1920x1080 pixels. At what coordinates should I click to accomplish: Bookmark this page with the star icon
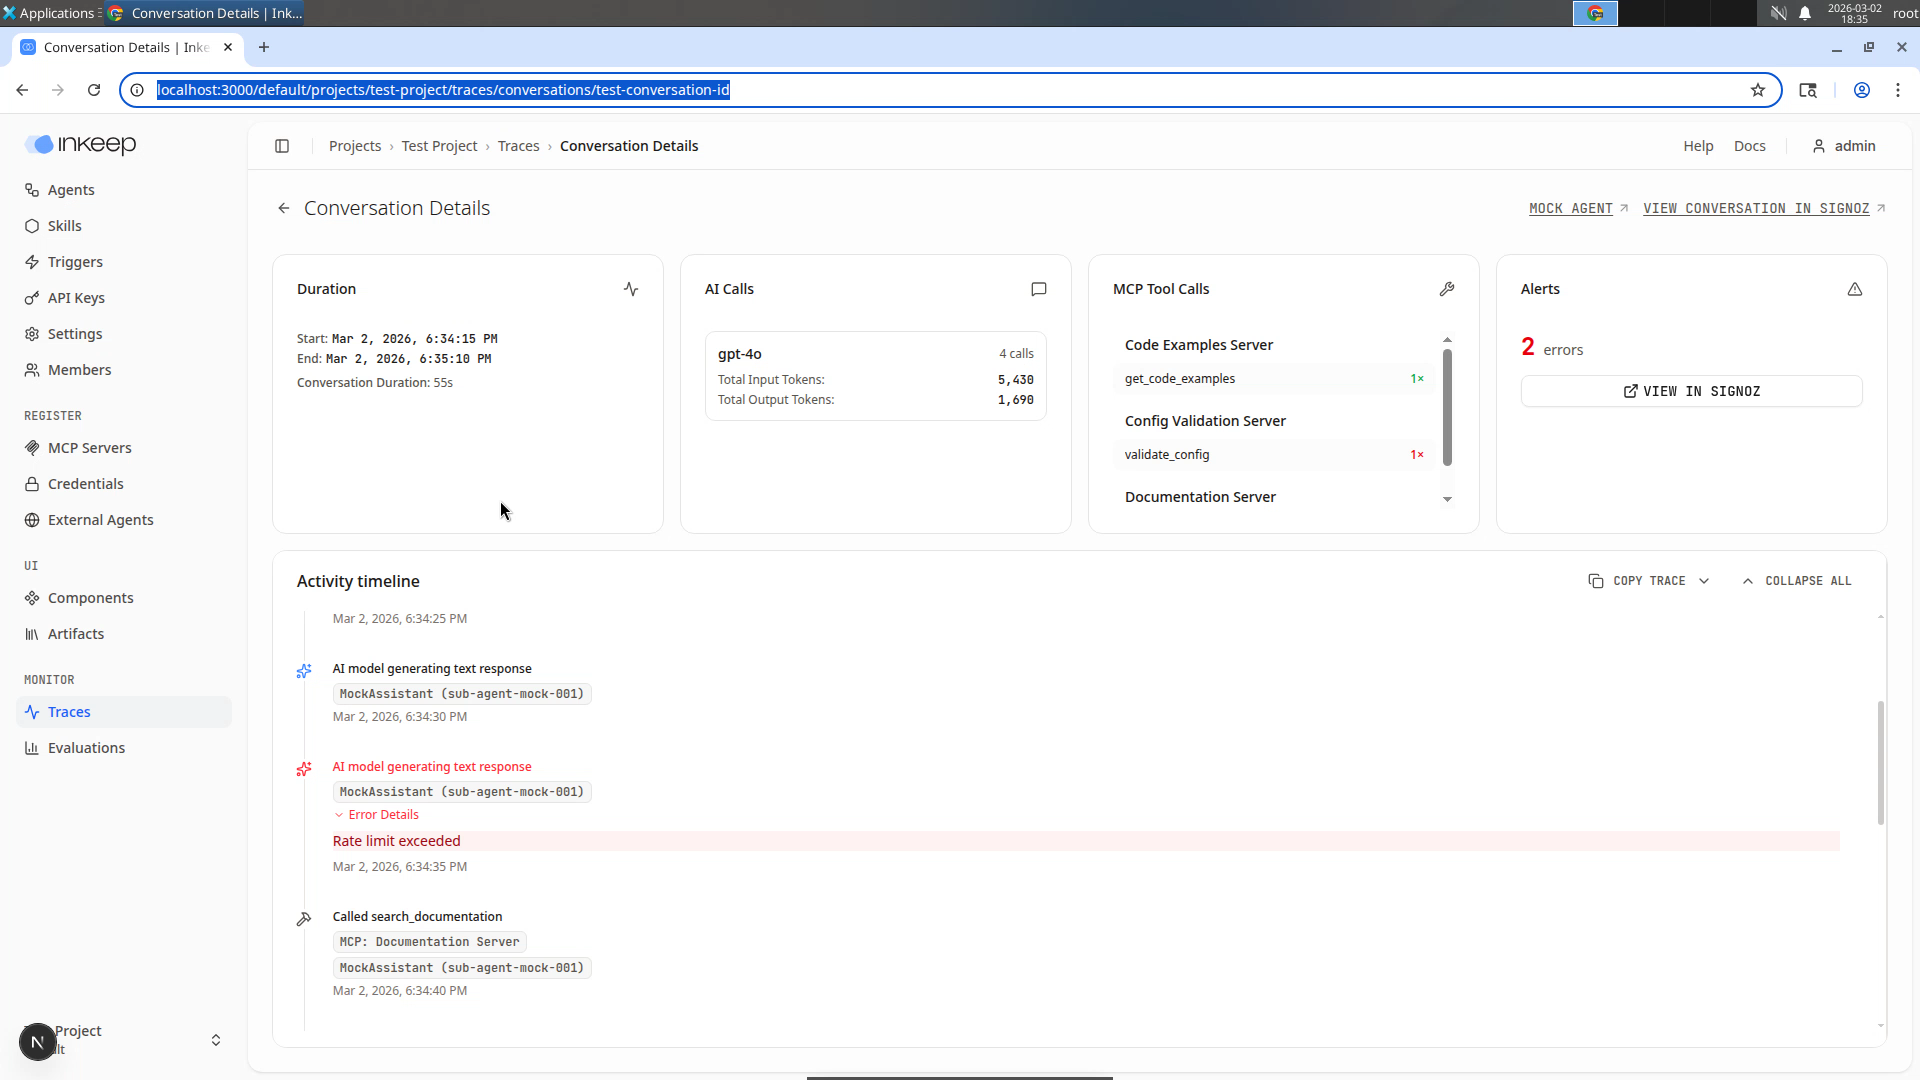coord(1758,90)
